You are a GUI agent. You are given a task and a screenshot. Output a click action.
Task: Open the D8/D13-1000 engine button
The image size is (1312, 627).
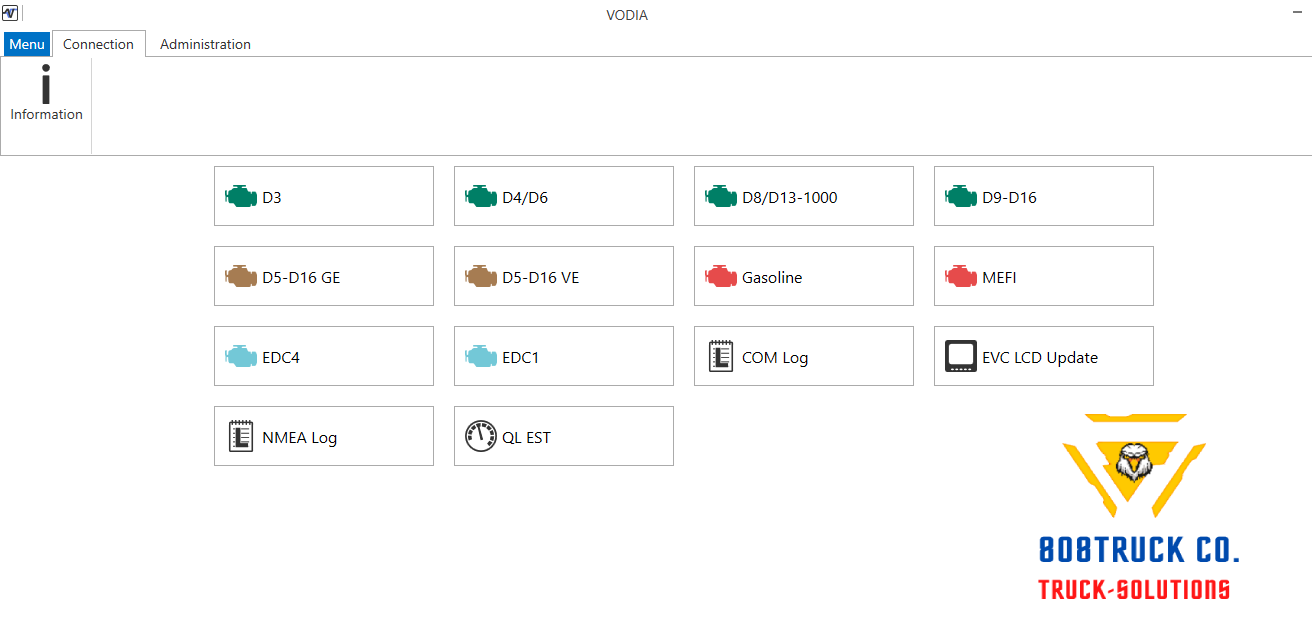803,196
